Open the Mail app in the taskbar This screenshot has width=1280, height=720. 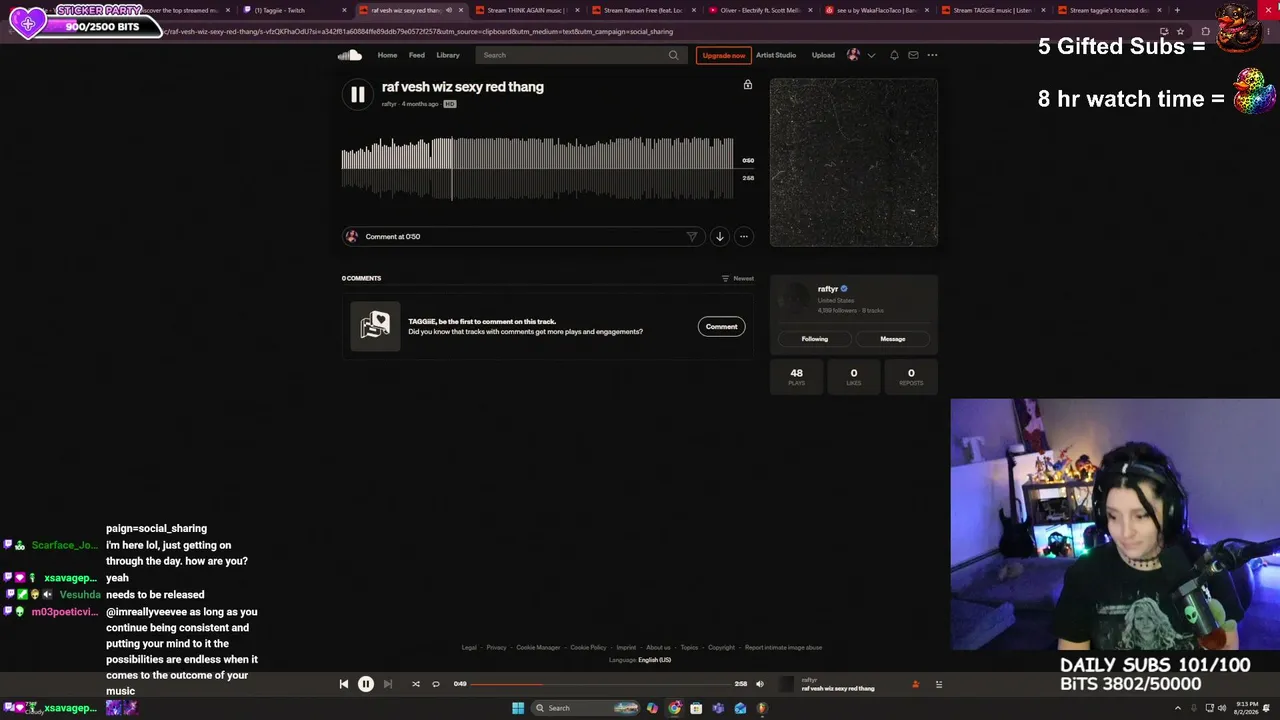(740, 708)
